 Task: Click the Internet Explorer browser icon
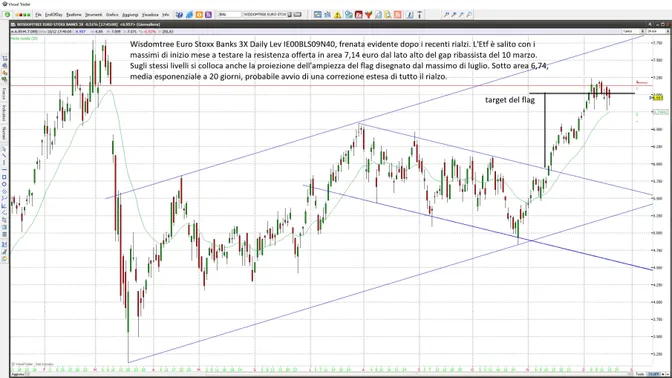pos(189,15)
